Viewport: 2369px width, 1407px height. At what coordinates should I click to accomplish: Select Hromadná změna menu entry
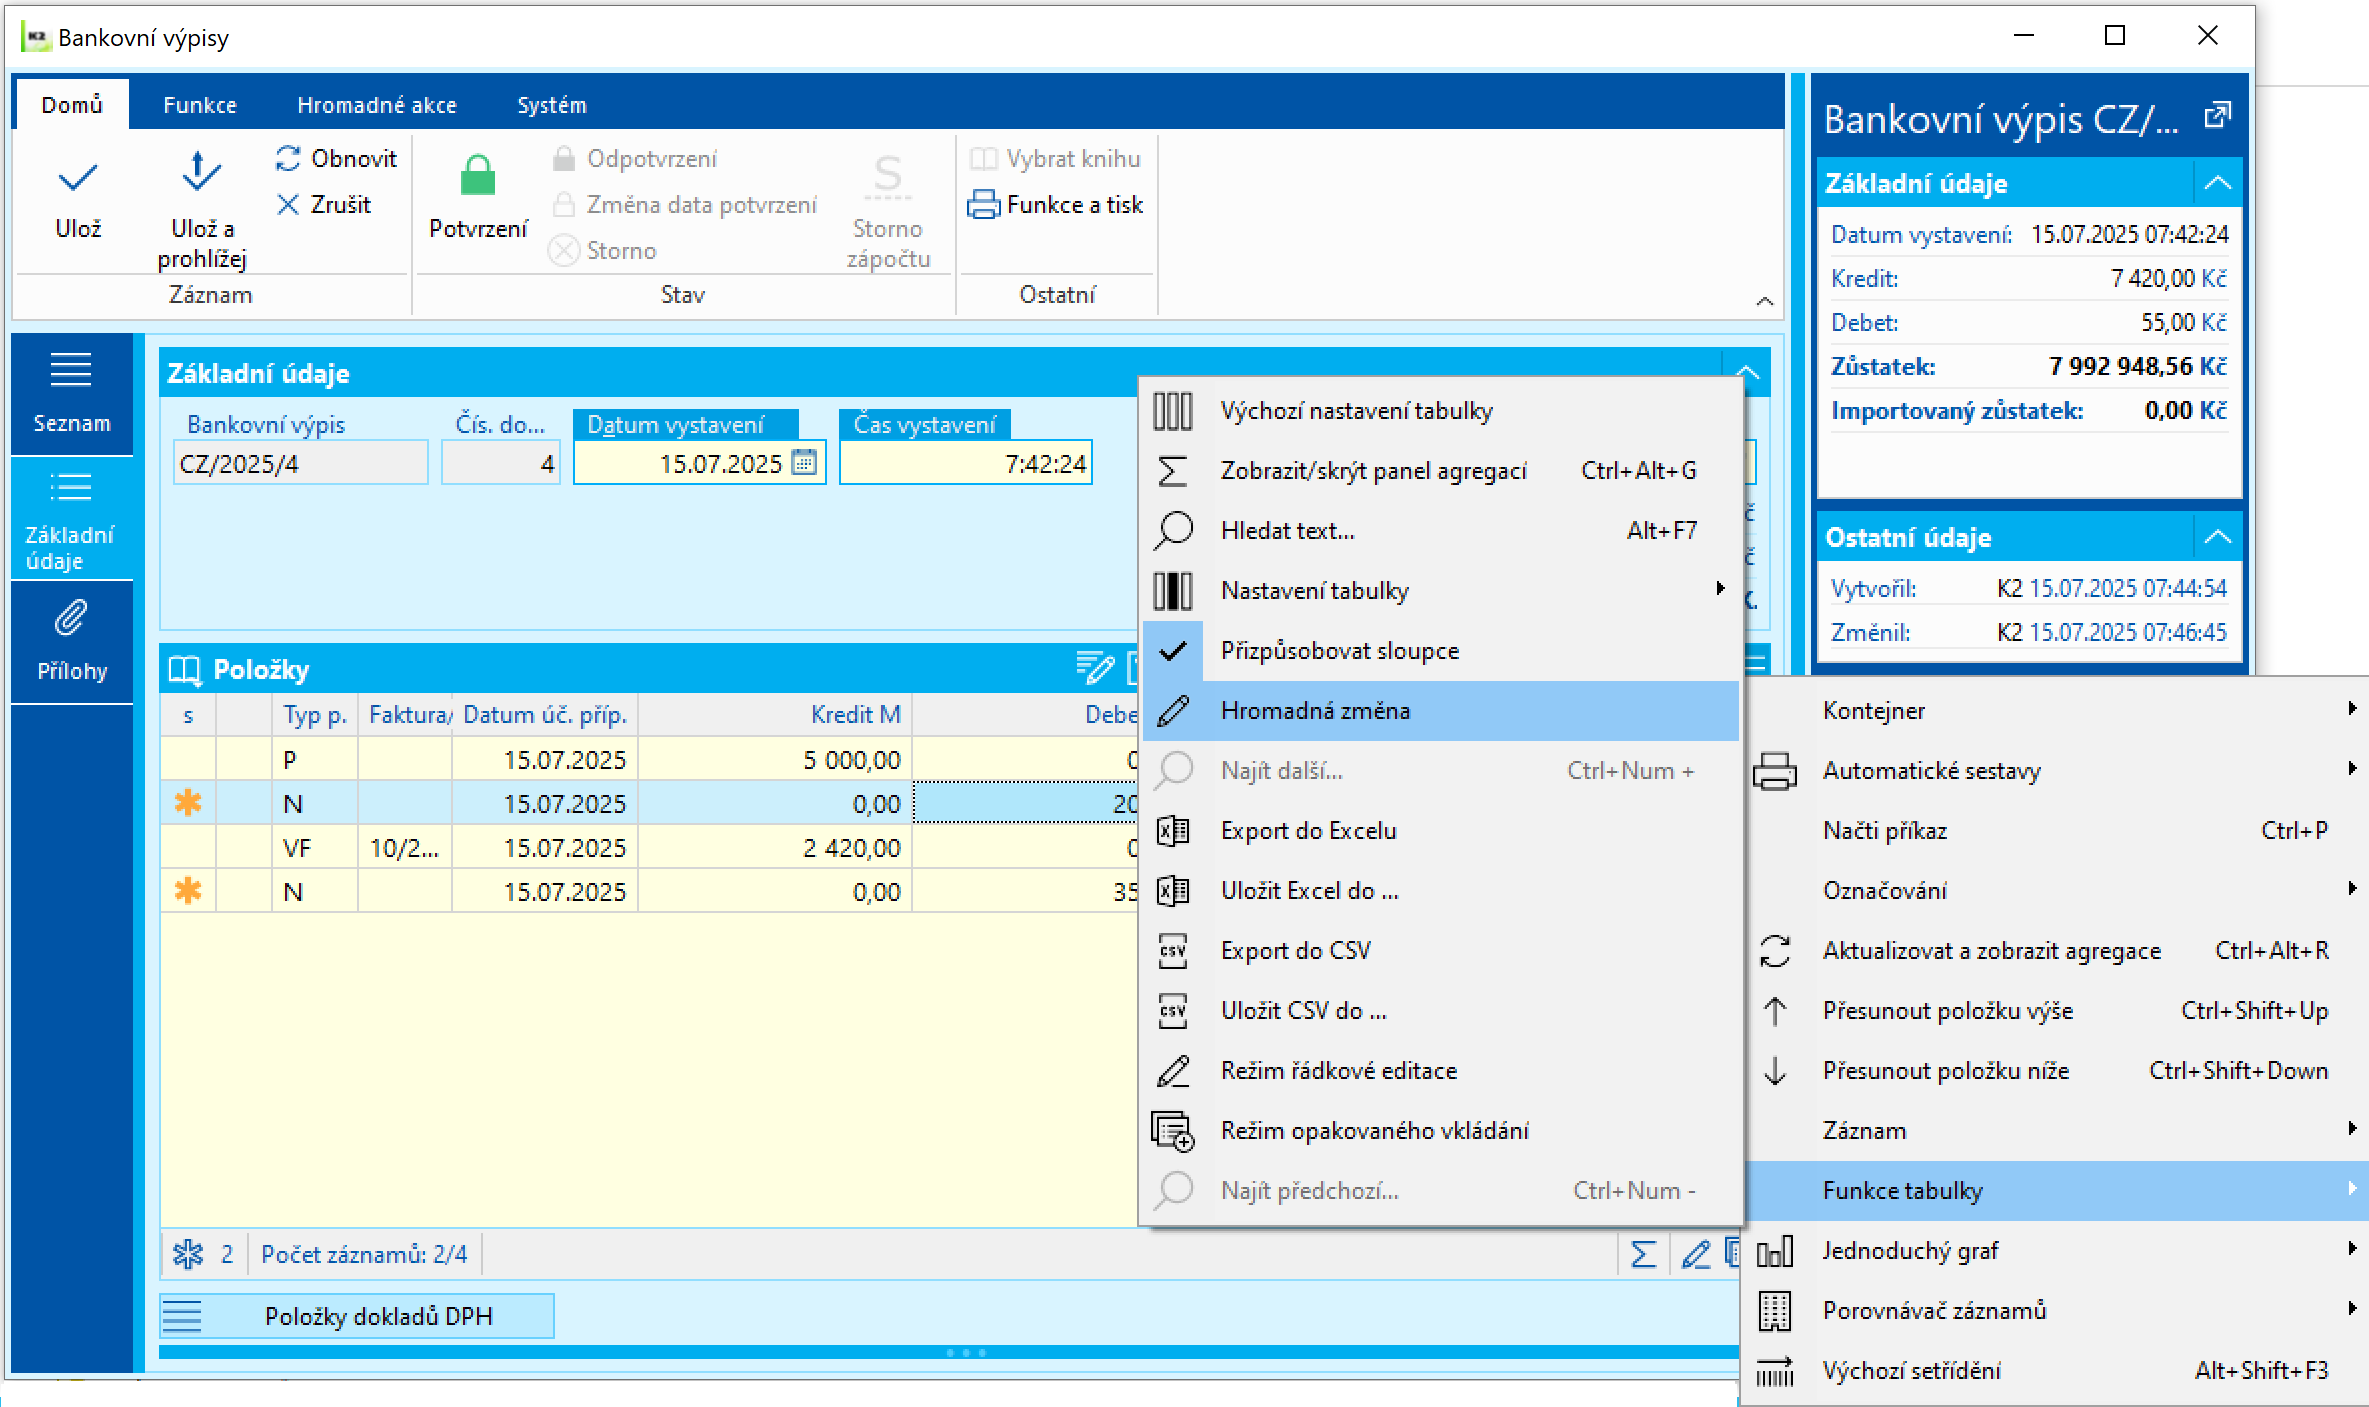coord(1315,711)
